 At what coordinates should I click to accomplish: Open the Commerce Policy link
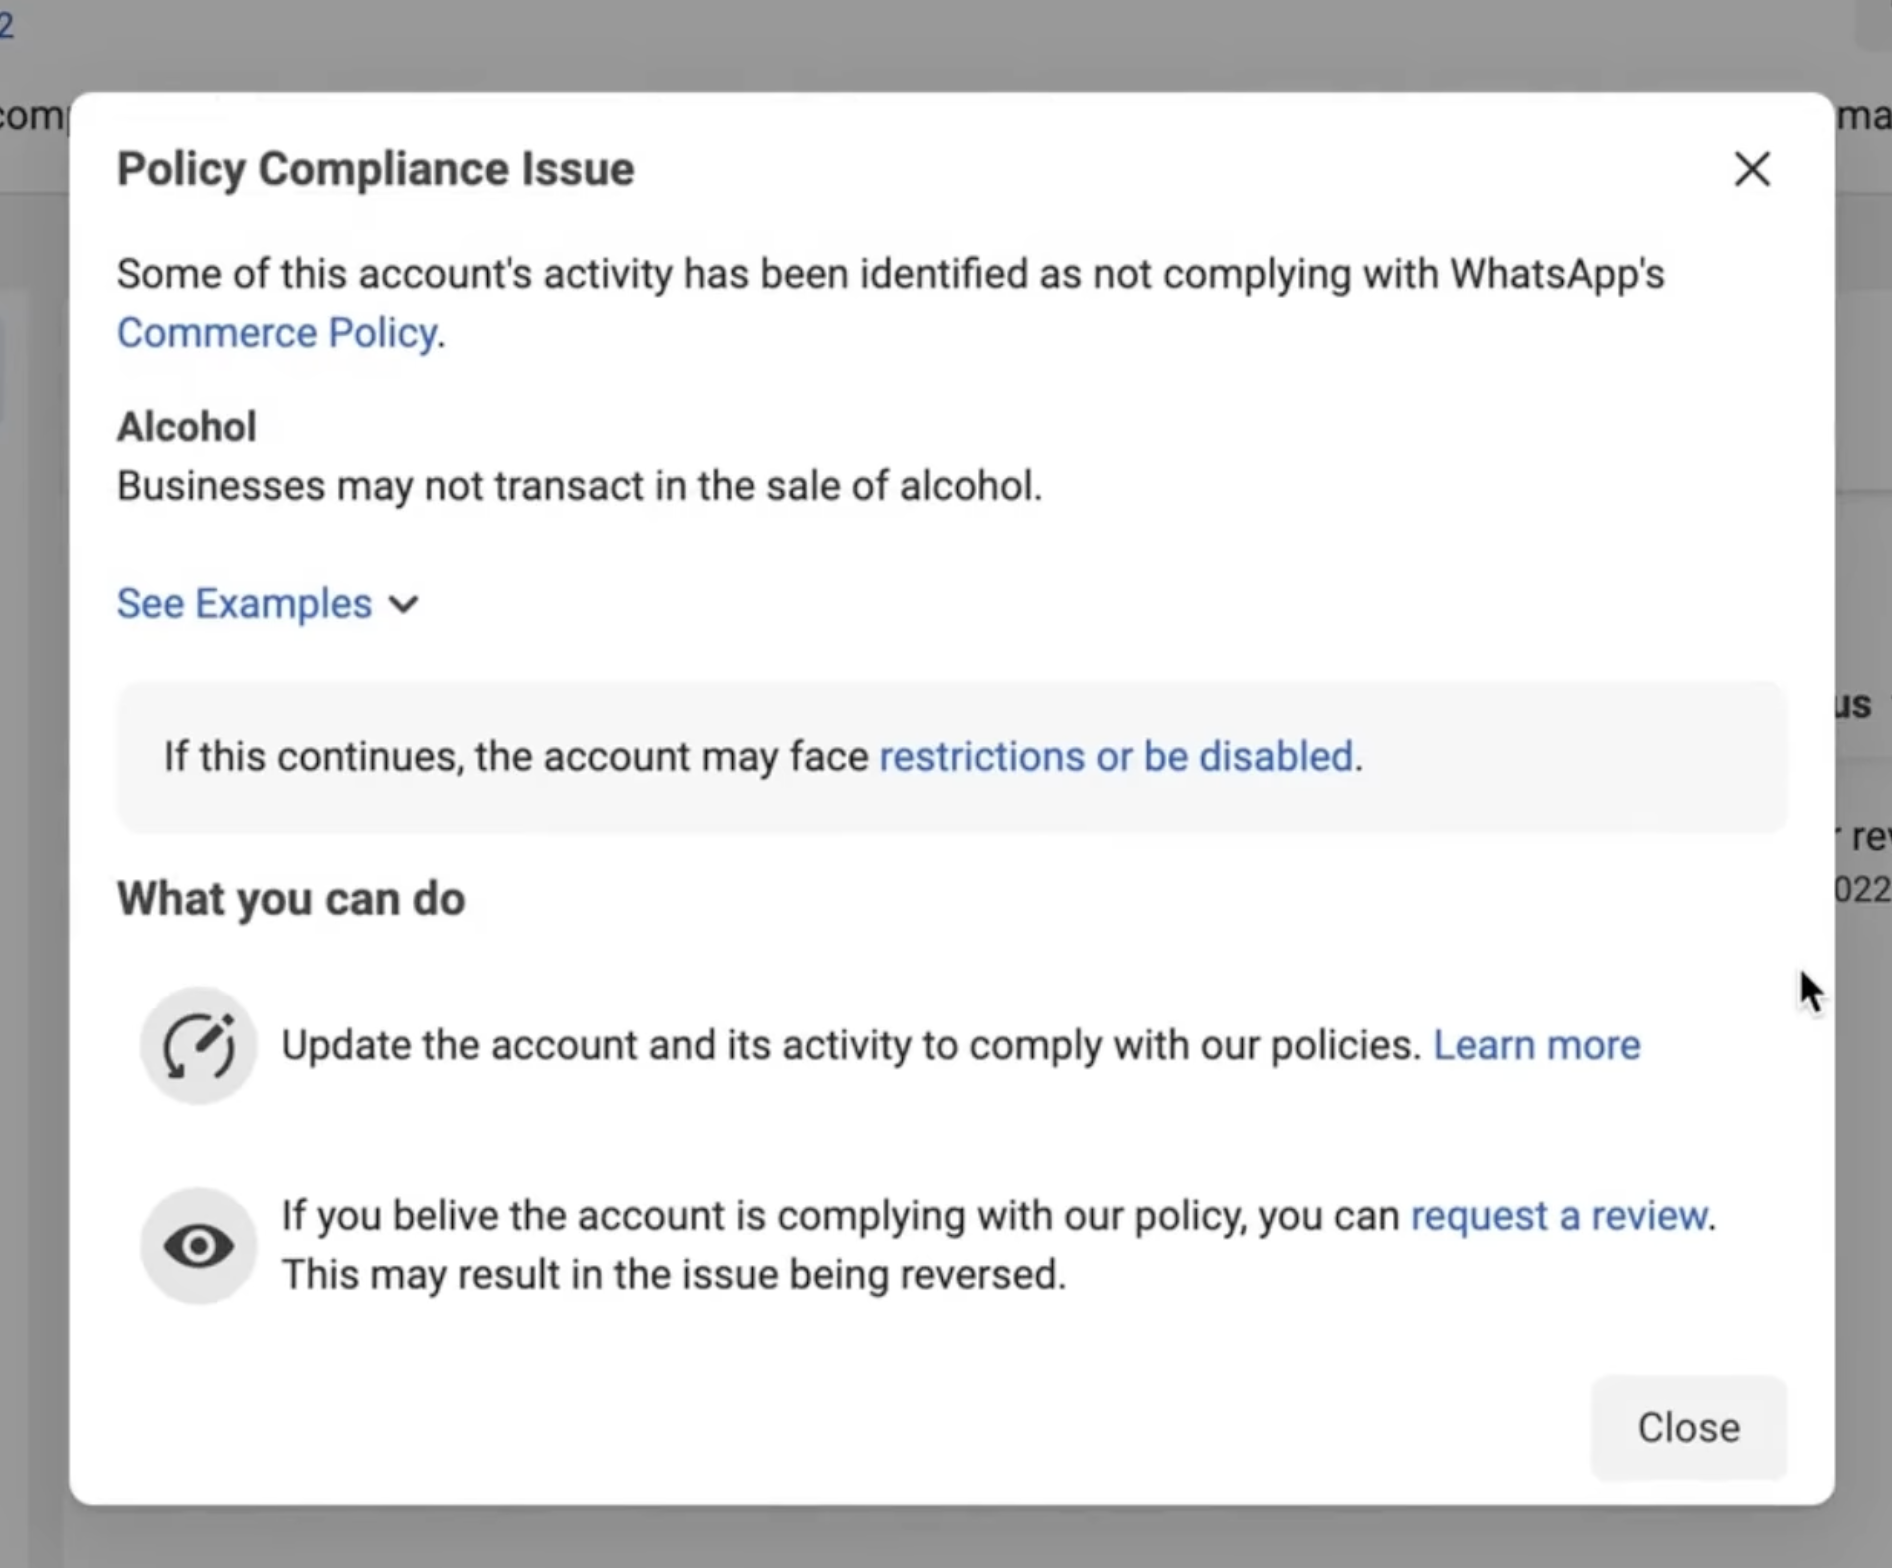click(277, 333)
